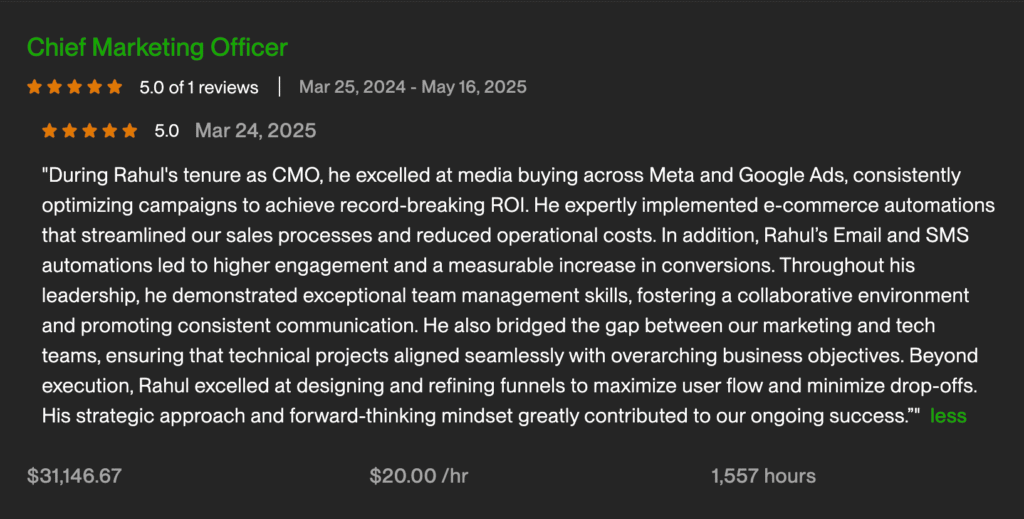Image resolution: width=1024 pixels, height=519 pixels.
Task: Click first star beside "5.0 of 1 reviews"
Action: tap(35, 87)
